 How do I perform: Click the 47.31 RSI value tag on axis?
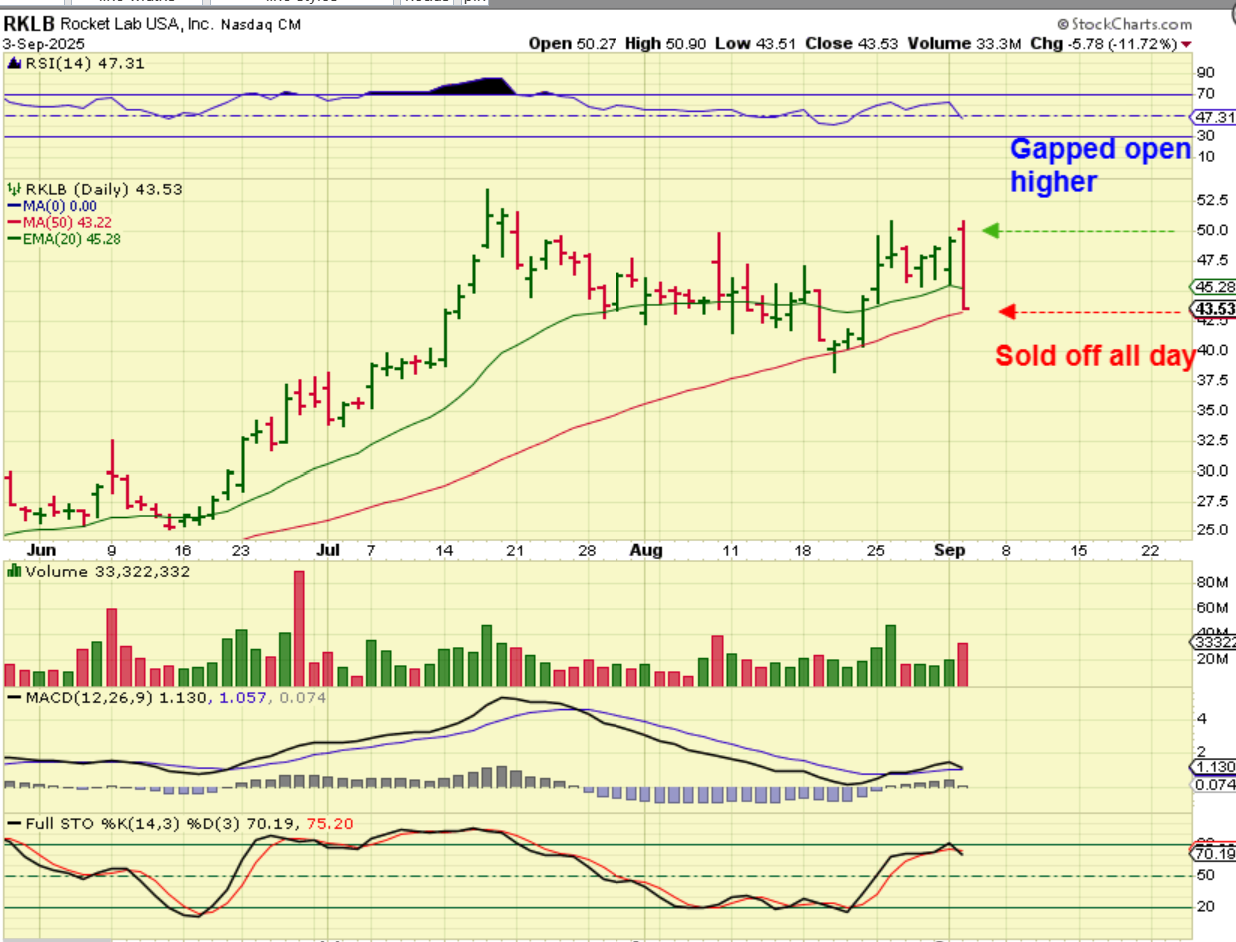[x=1214, y=116]
